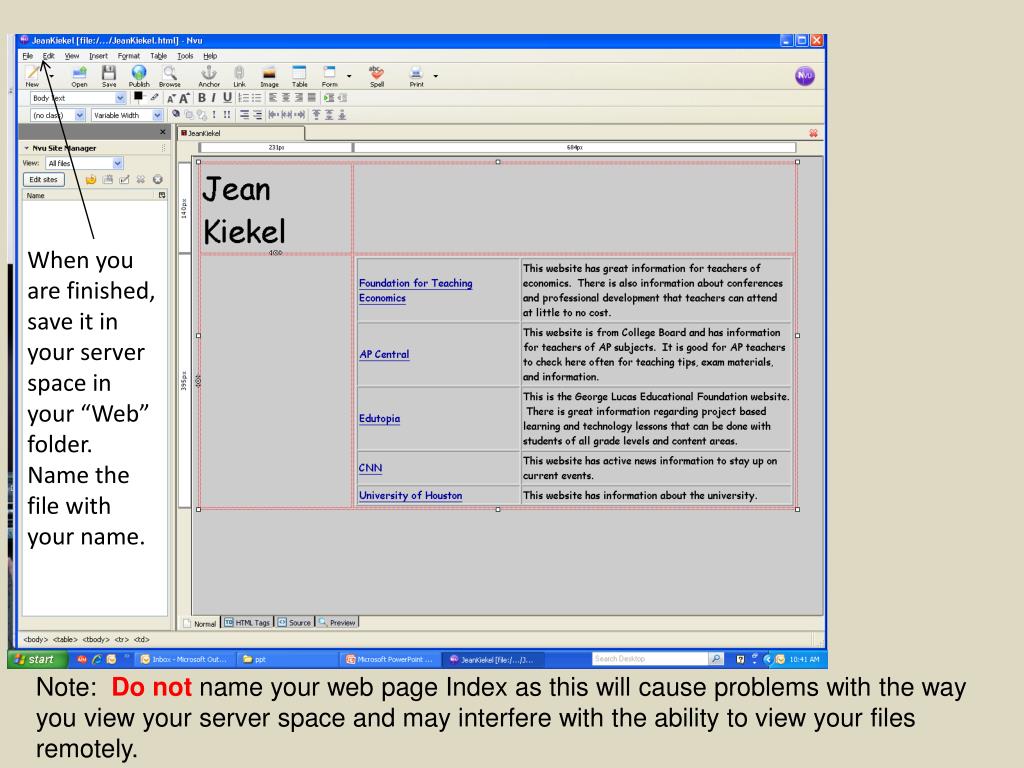This screenshot has height=768, width=1024.
Task: Justify text alignment
Action: click(312, 98)
